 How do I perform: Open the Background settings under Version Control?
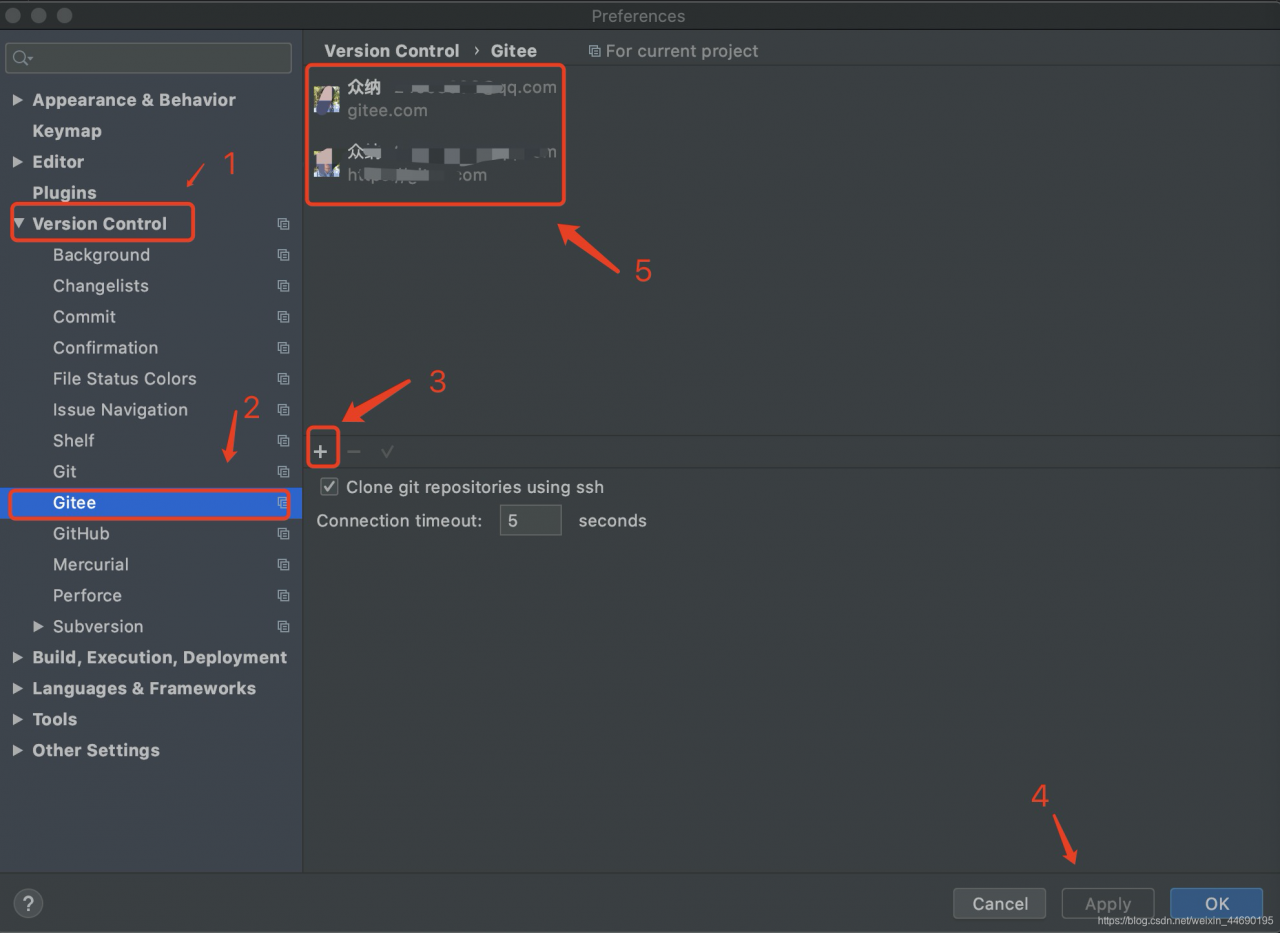[101, 255]
